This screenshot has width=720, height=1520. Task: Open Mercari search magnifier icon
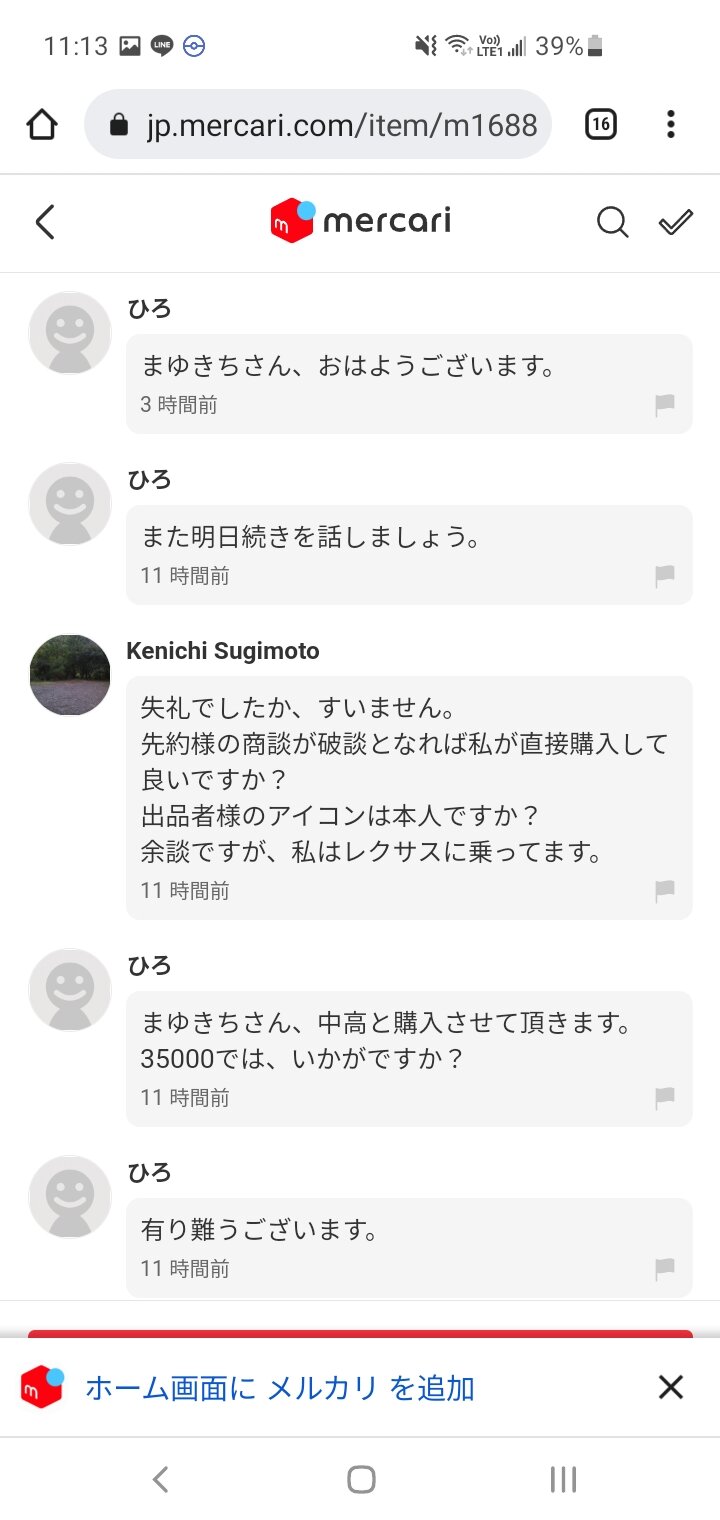click(x=612, y=222)
